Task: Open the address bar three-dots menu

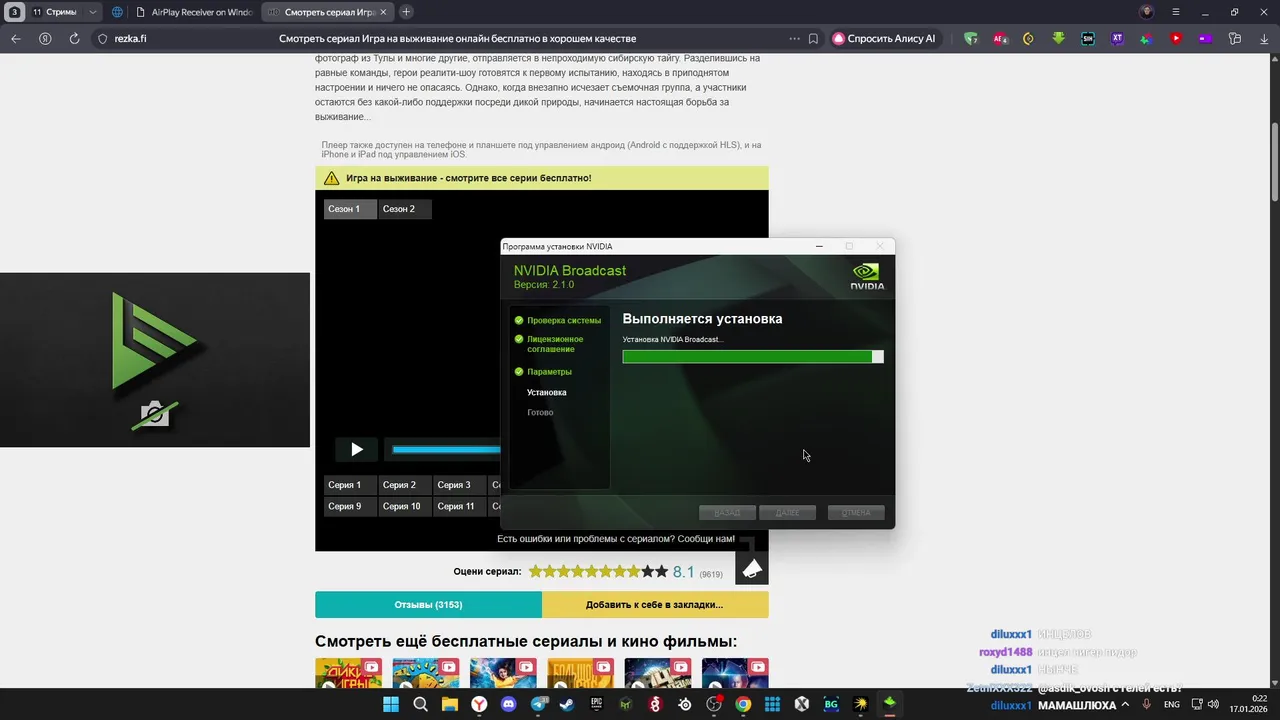Action: (x=795, y=39)
